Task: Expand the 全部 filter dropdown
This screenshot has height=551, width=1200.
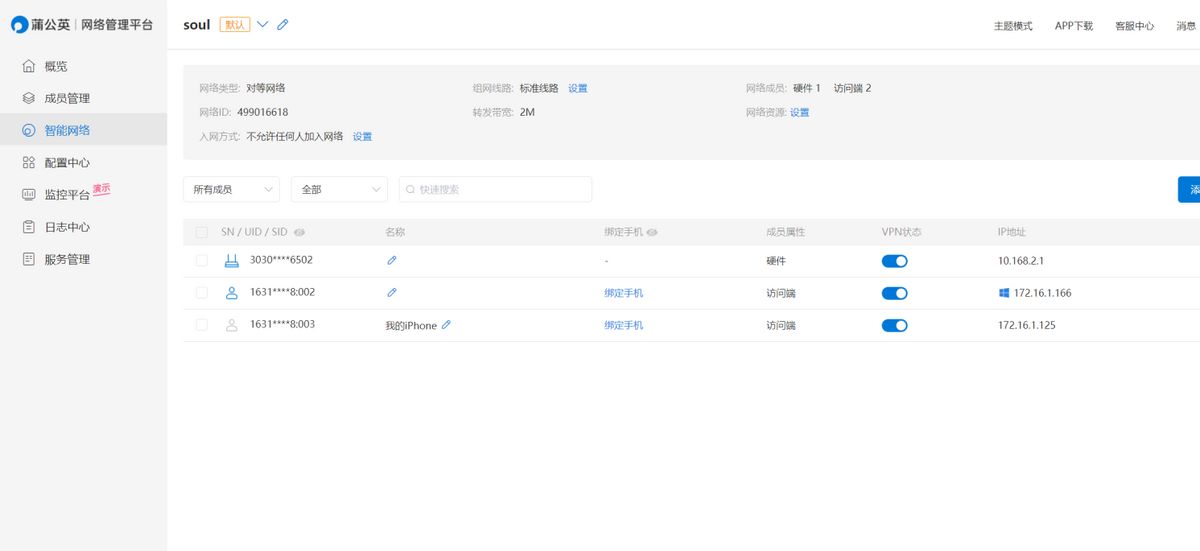Action: pos(339,189)
